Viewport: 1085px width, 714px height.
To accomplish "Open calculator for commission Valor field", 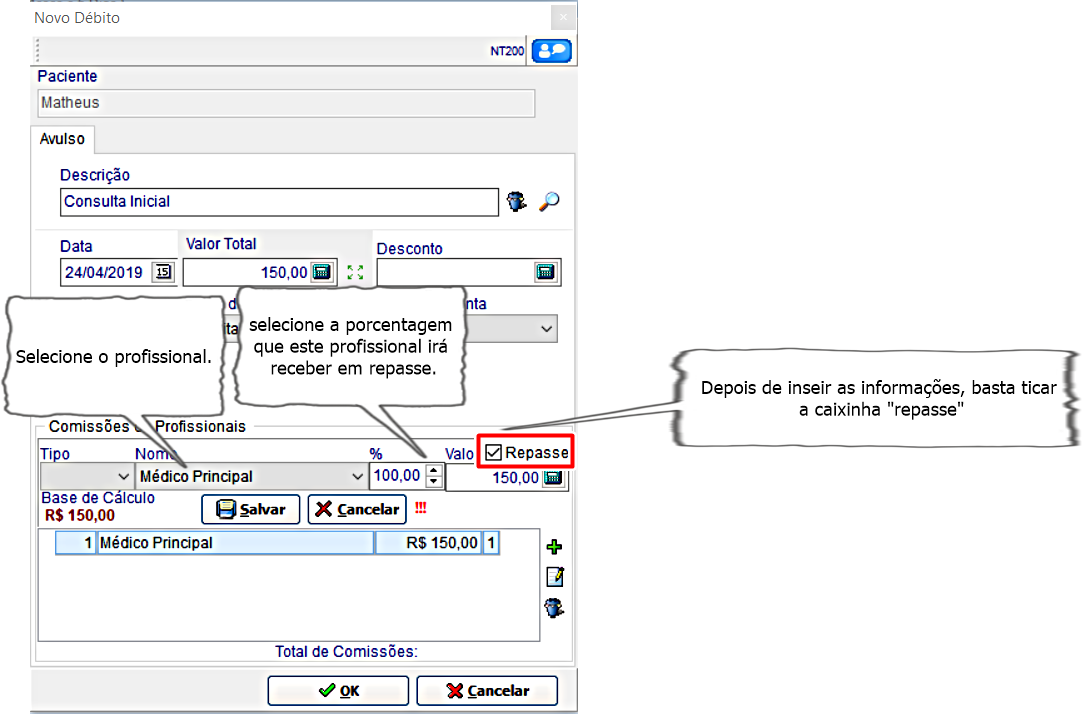I will point(553,478).
